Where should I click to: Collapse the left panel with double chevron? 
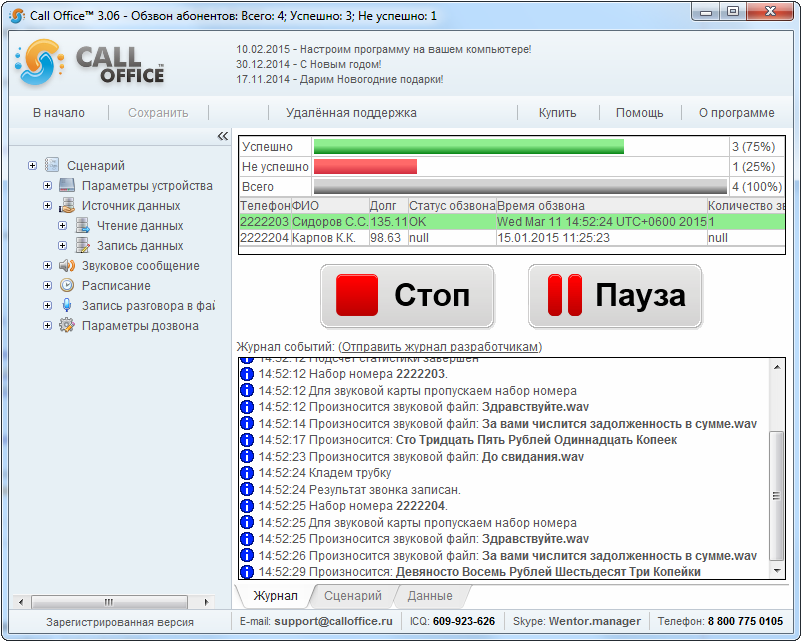[x=222, y=136]
